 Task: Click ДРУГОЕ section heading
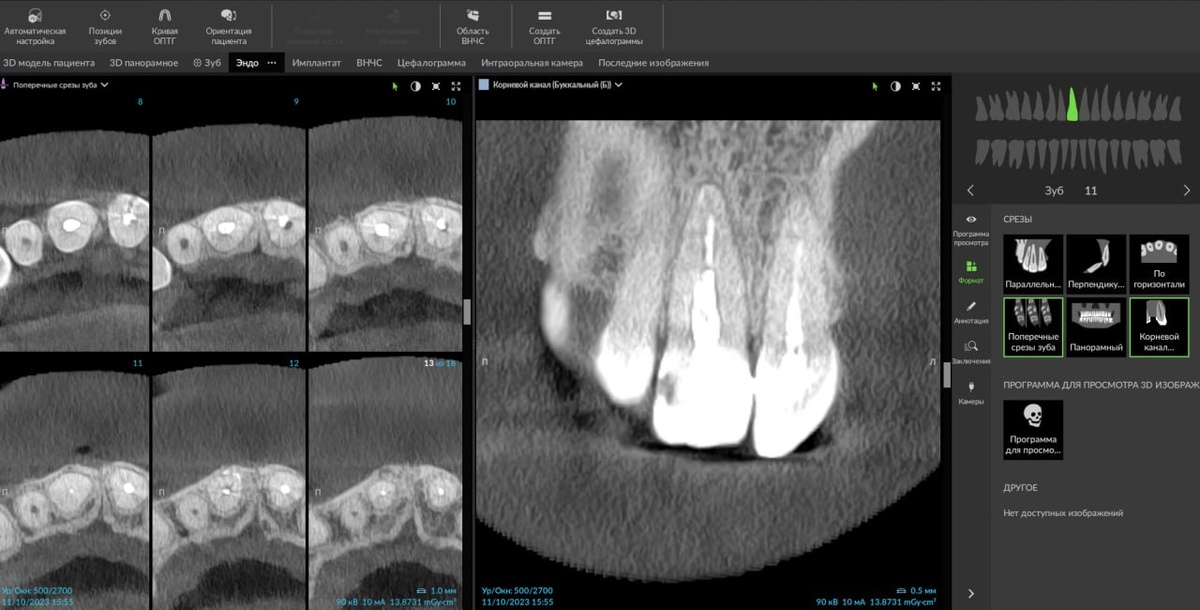click(x=1020, y=488)
